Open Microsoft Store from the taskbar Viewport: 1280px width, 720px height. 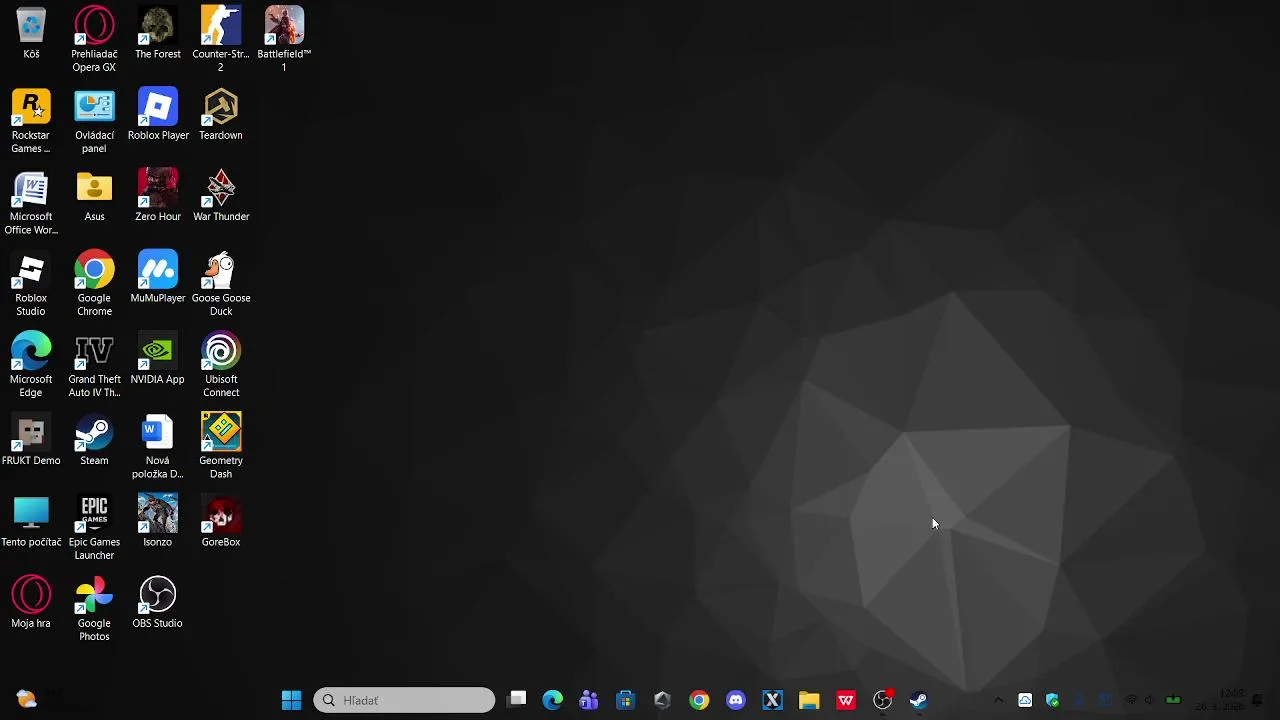[x=626, y=700]
